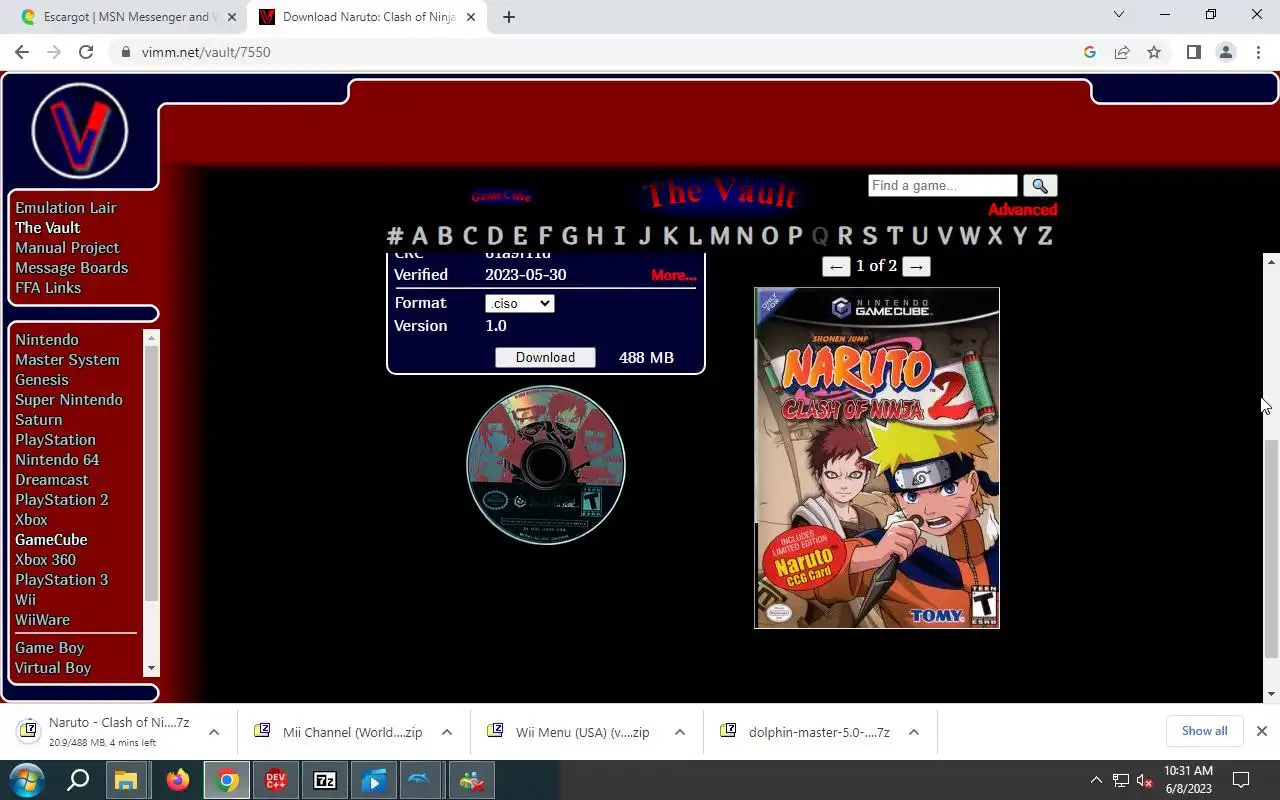Screen dimensions: 1280x800
Task: Select PlayStation 2 in the console list
Action: [62, 500]
